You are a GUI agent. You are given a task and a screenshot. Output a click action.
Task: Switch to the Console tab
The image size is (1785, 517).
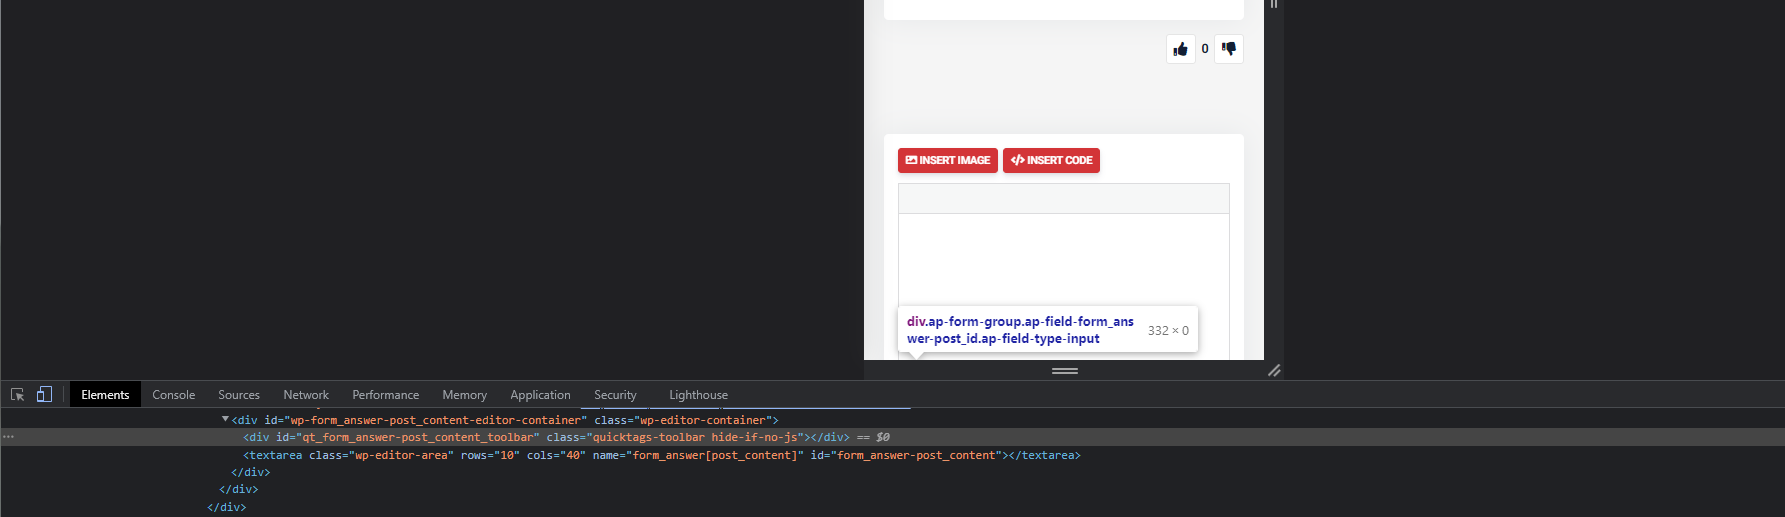[173, 395]
